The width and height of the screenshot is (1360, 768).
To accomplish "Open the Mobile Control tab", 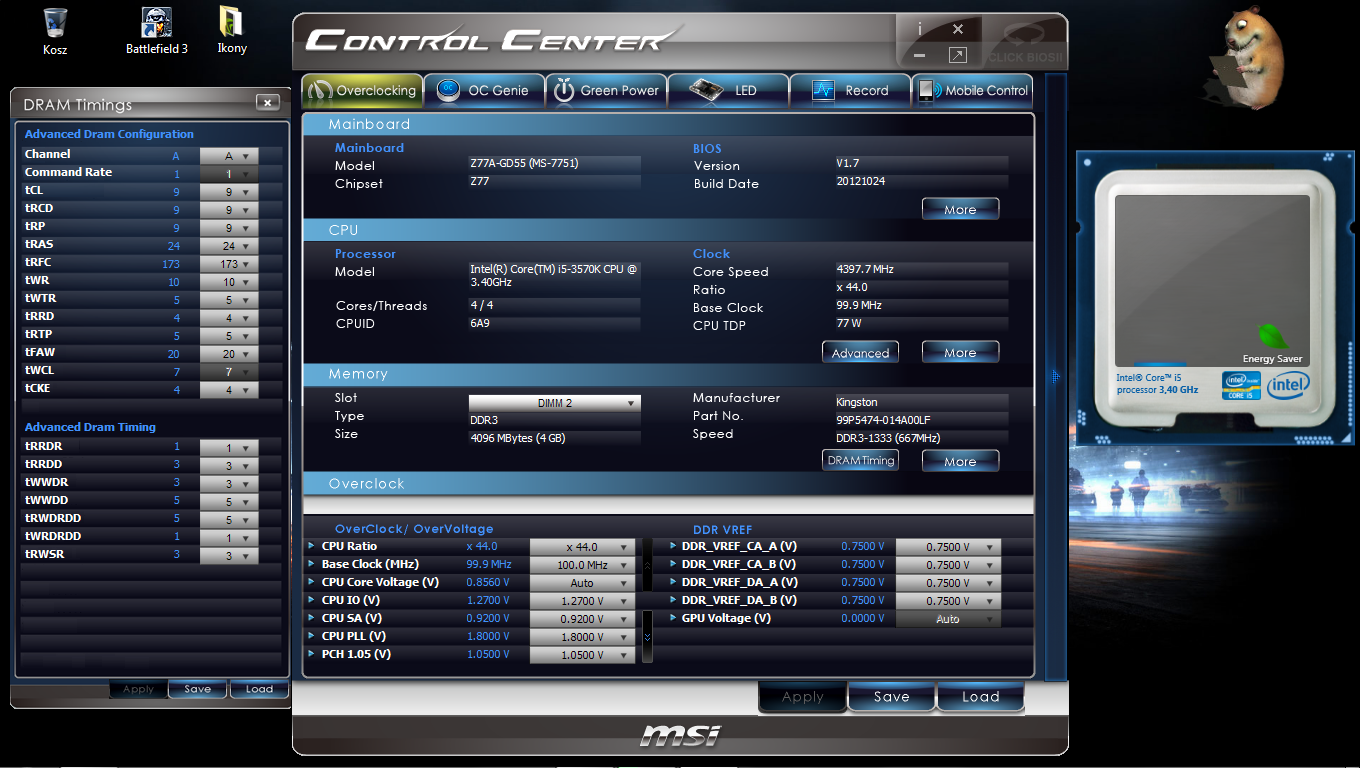I will (972, 90).
